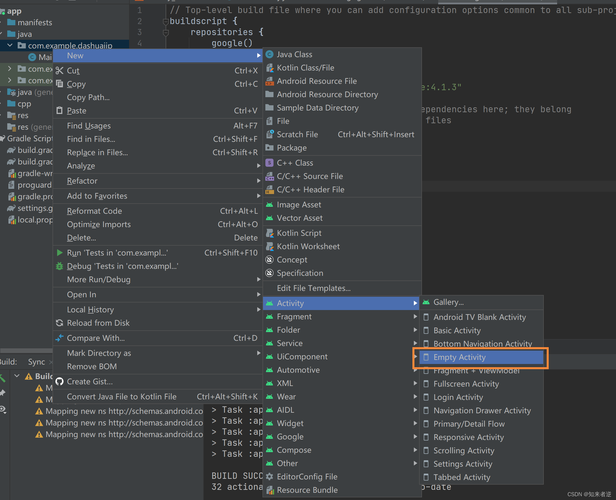
Task: Click the Image Asset Android icon
Action: point(270,204)
